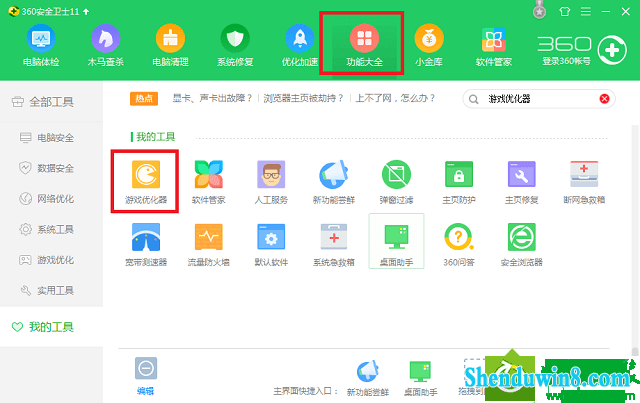Open 木马查杀 scan module

105,45
